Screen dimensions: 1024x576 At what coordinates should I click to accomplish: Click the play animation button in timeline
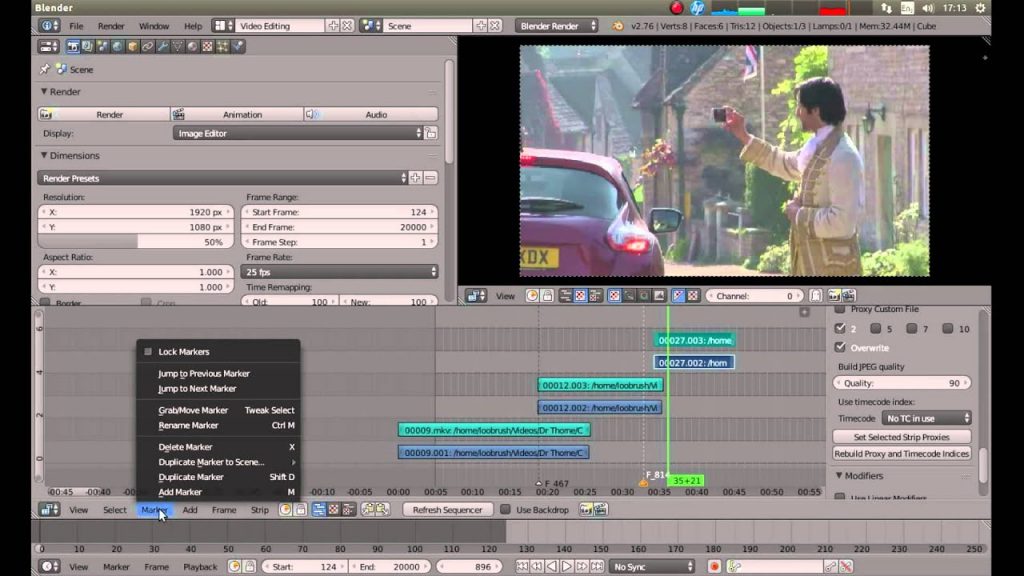(x=567, y=566)
